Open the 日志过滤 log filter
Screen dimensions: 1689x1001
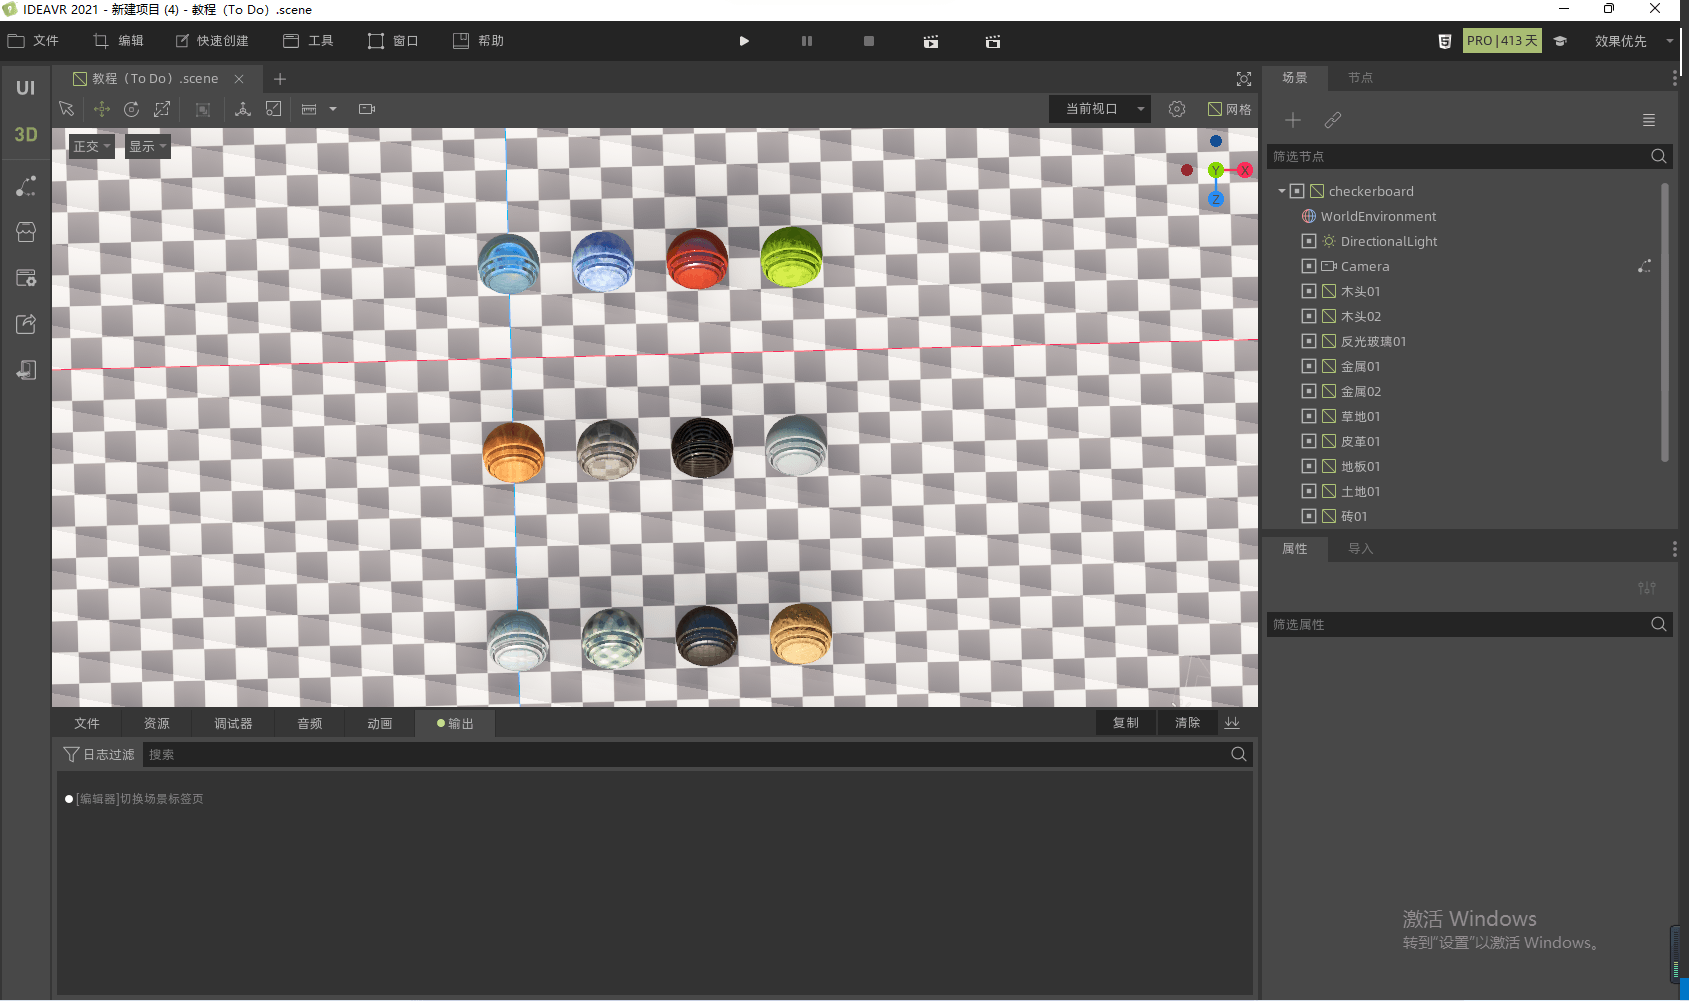[x=99, y=754]
